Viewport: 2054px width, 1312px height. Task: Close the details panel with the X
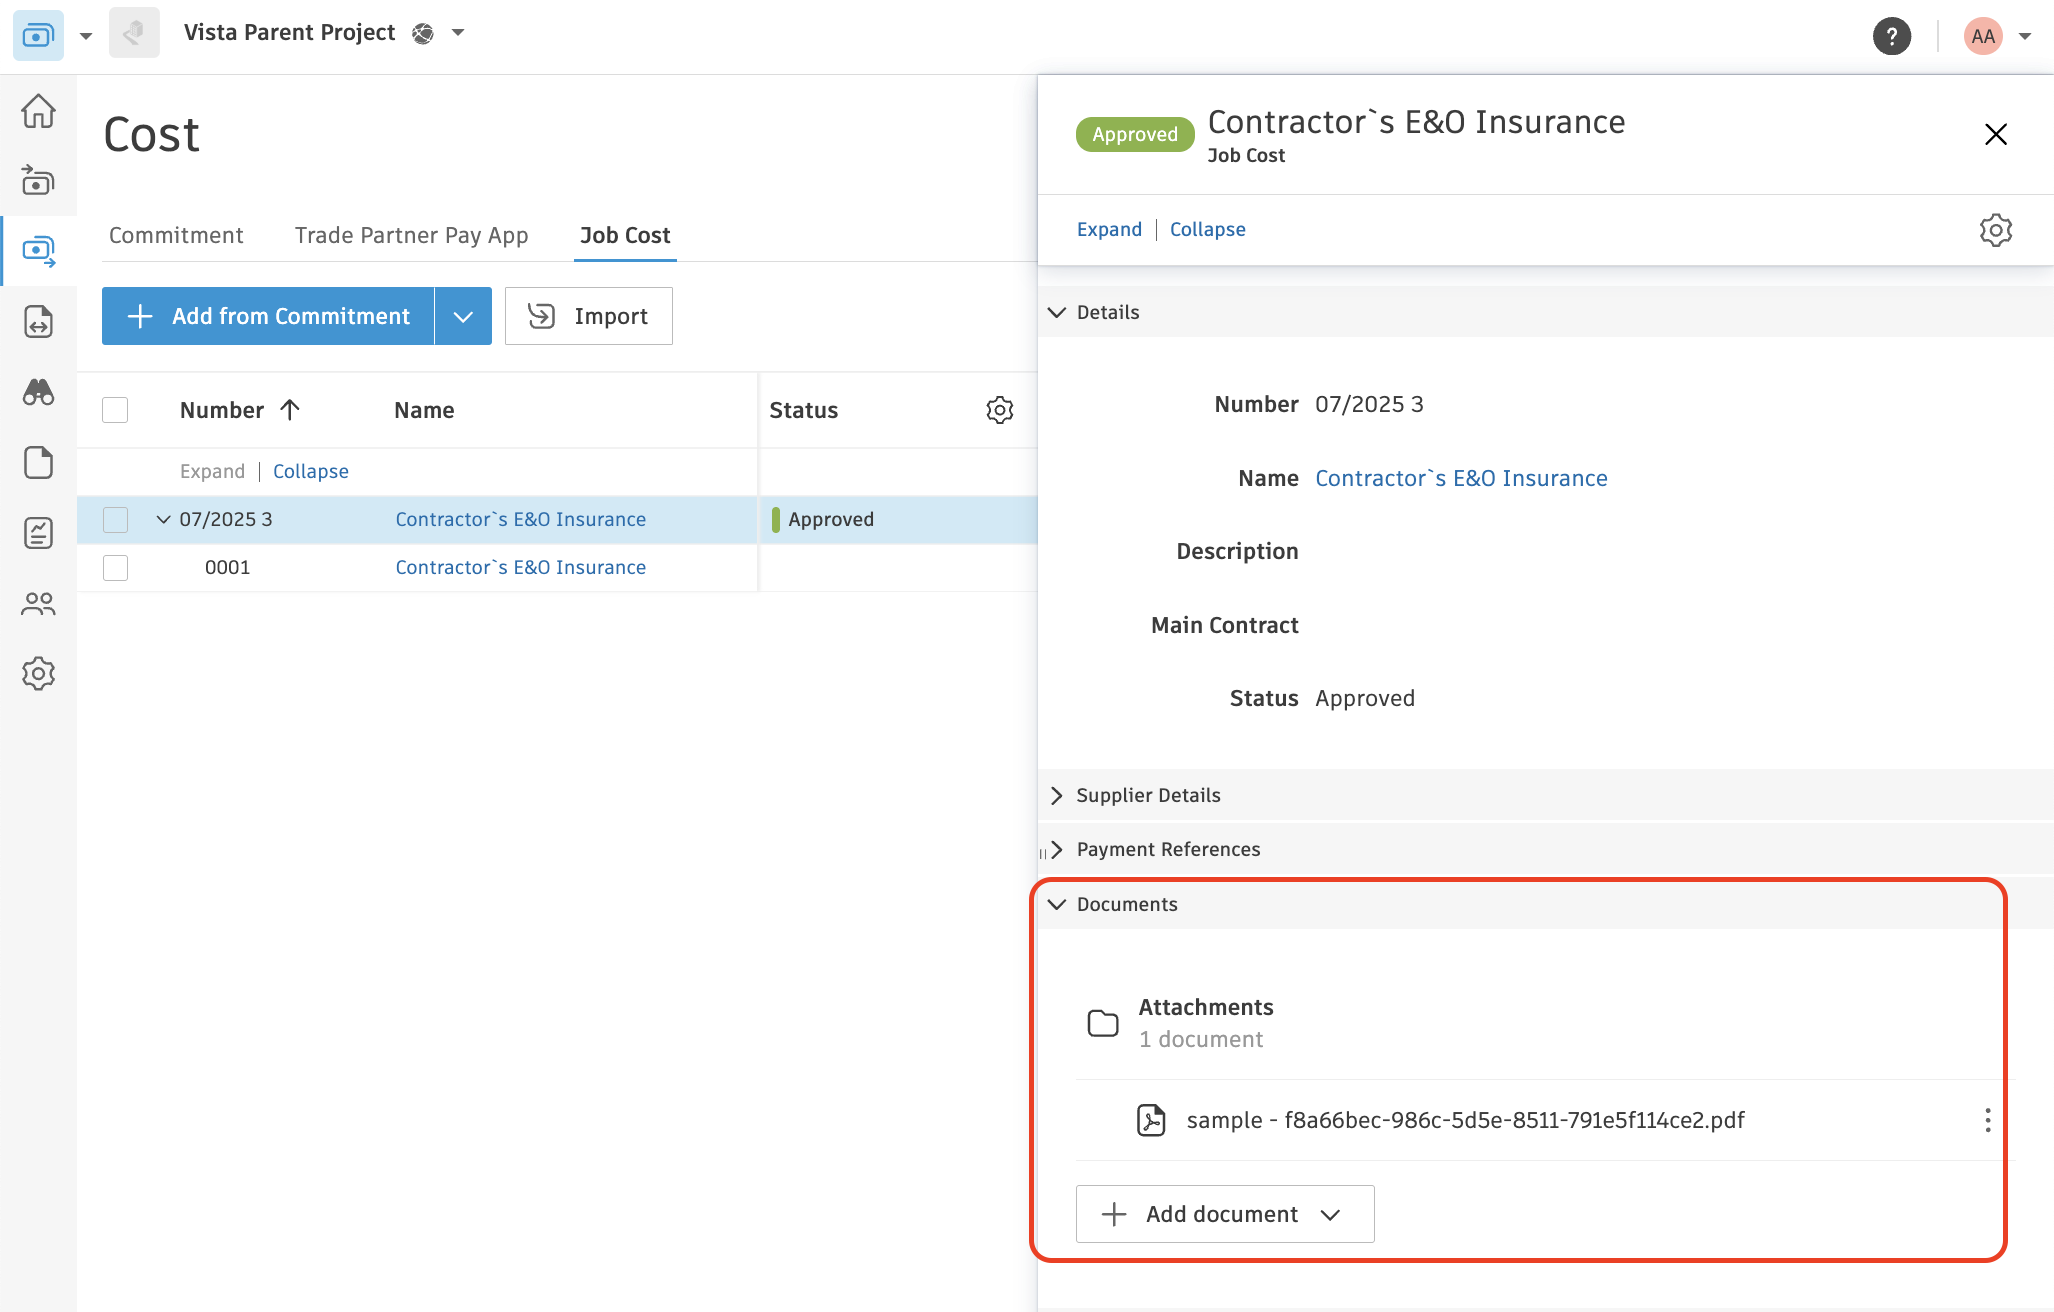click(x=1995, y=134)
